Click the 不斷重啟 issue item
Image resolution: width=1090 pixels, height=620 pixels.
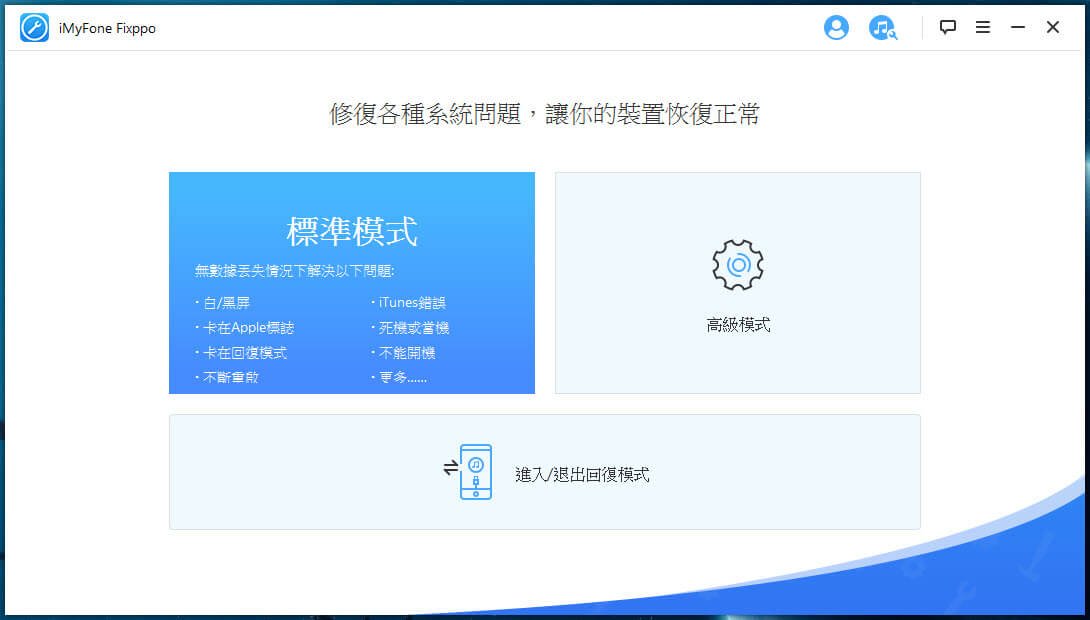[231, 378]
